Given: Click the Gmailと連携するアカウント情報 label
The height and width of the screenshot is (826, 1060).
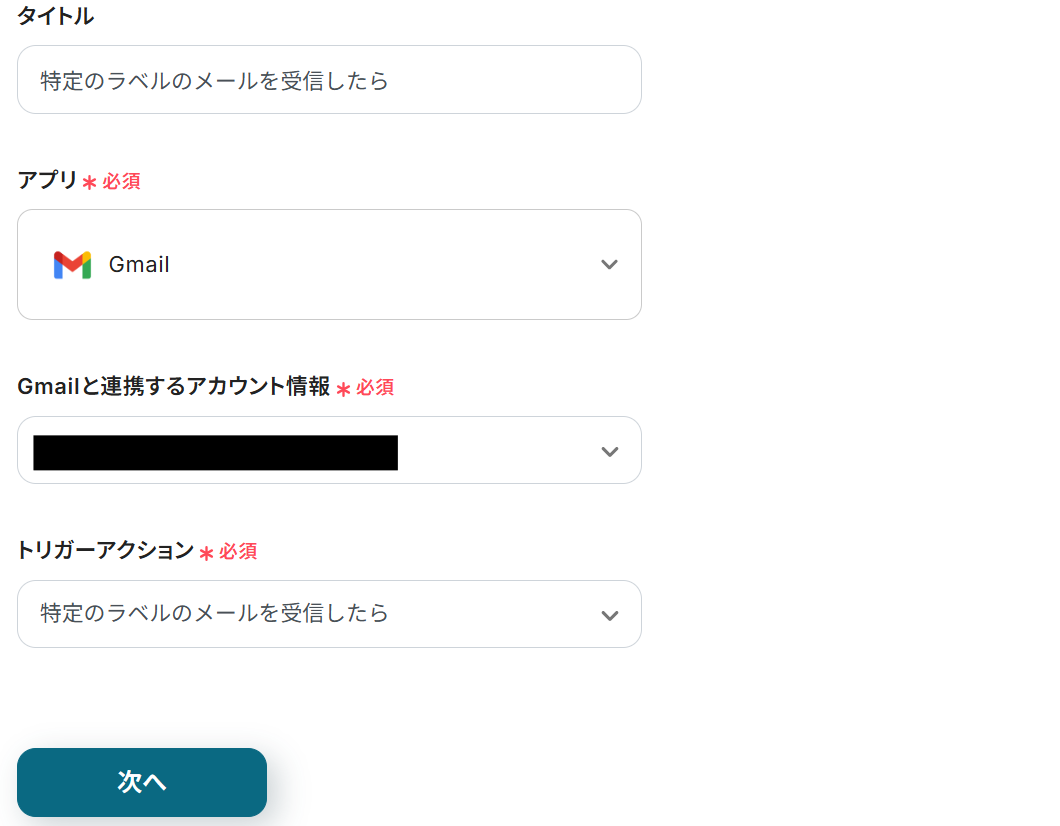Looking at the screenshot, I should [173, 387].
